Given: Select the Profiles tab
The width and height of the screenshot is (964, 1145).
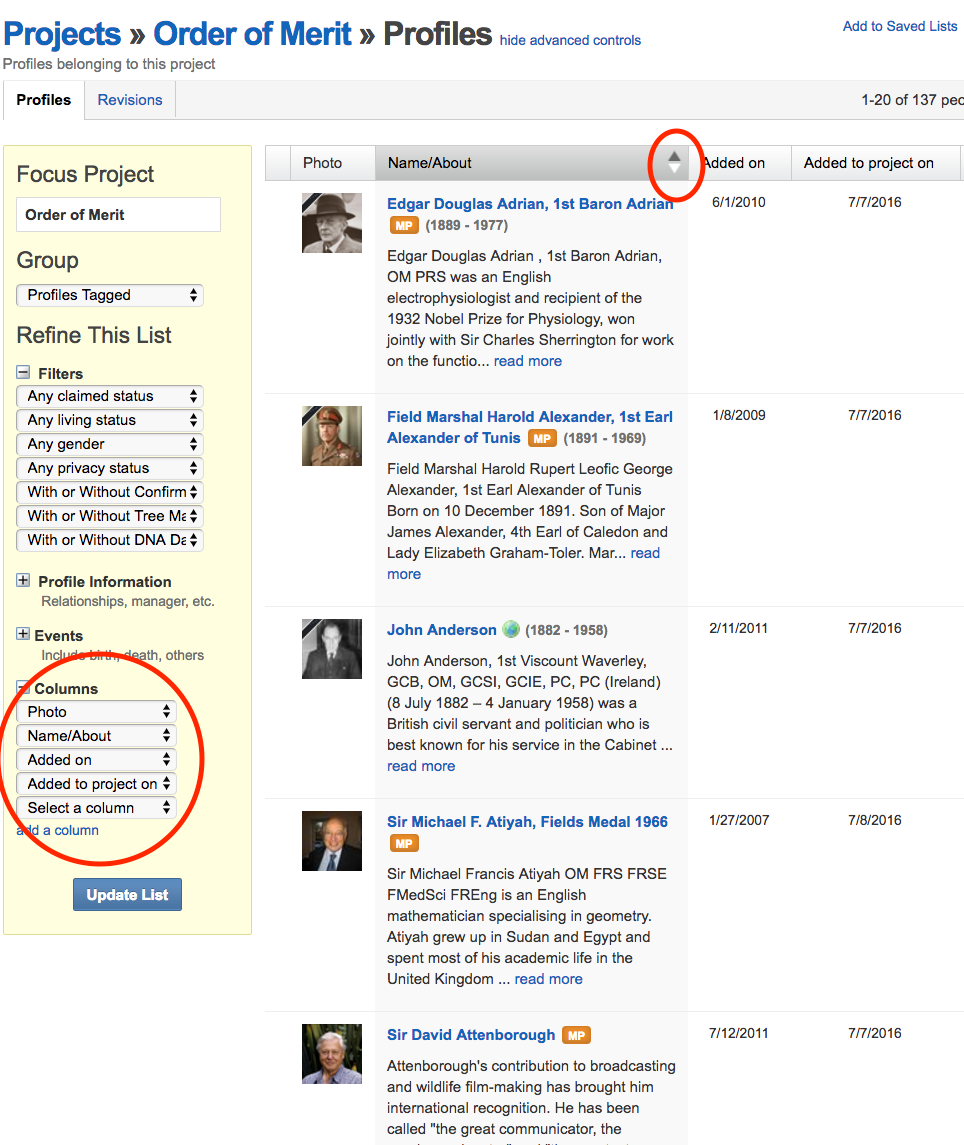Looking at the screenshot, I should tap(44, 100).
